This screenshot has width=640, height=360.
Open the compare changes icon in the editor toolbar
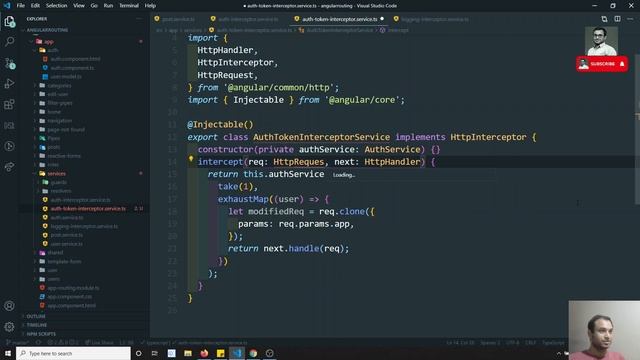pyautogui.click(x=604, y=19)
